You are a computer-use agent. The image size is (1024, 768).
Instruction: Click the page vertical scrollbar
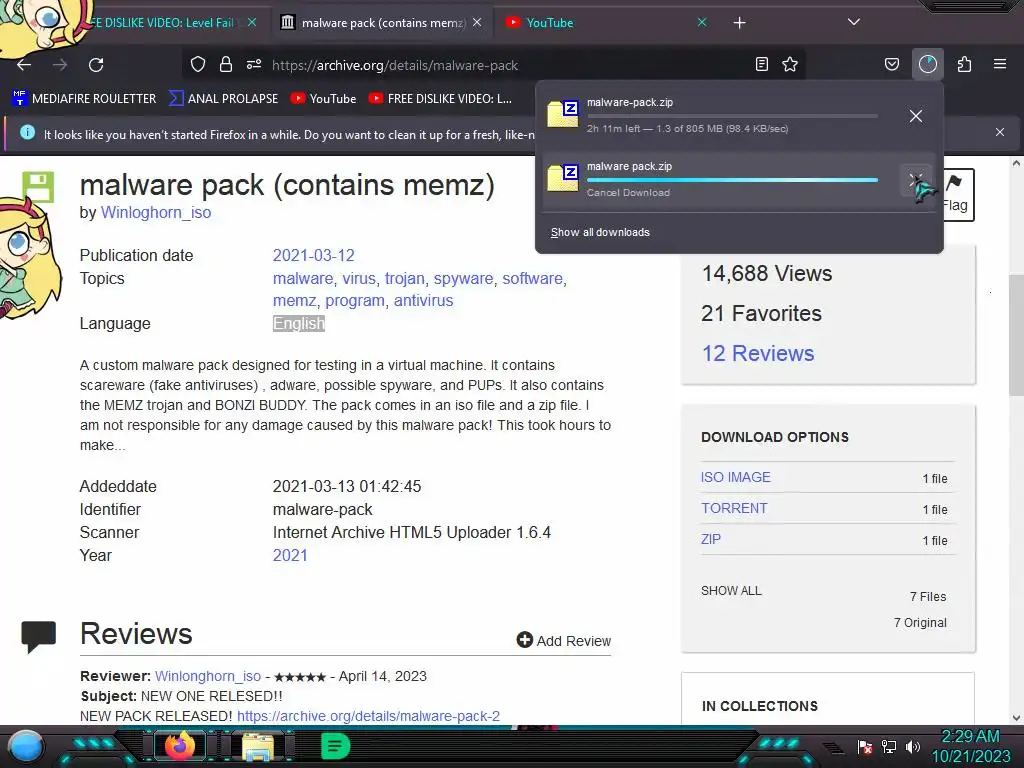[x=1016, y=336]
